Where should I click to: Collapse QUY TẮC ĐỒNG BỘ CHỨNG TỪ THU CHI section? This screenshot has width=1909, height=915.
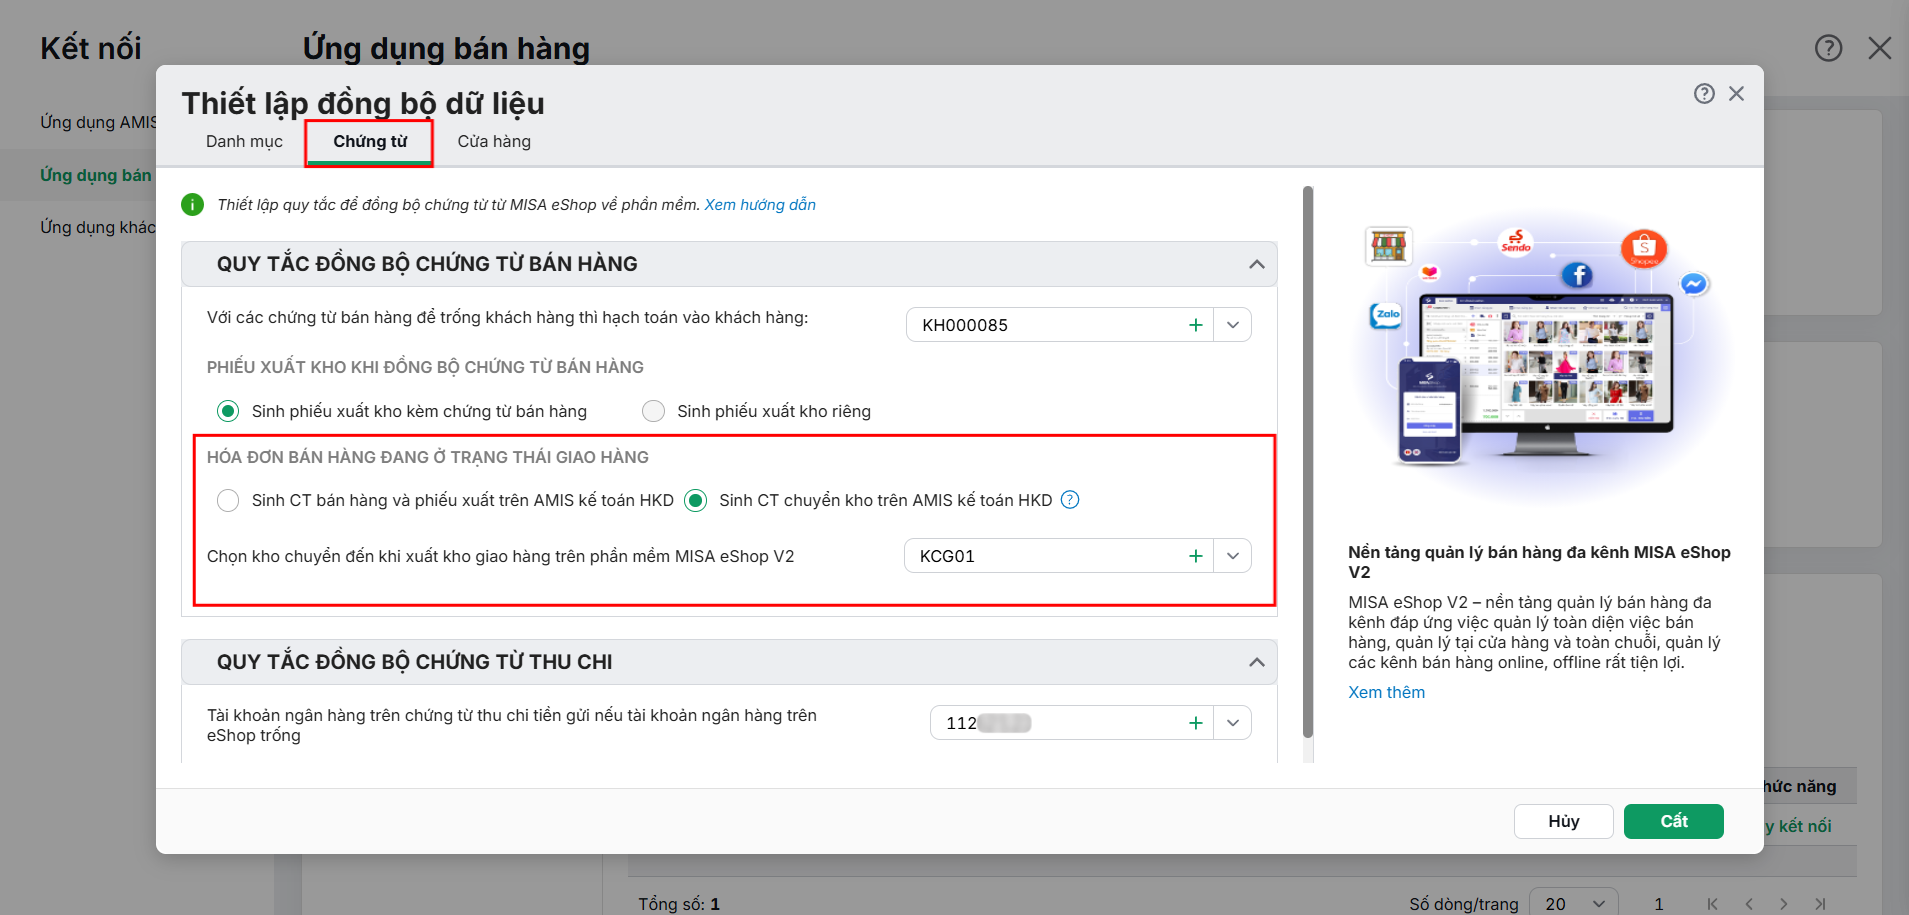(1257, 662)
